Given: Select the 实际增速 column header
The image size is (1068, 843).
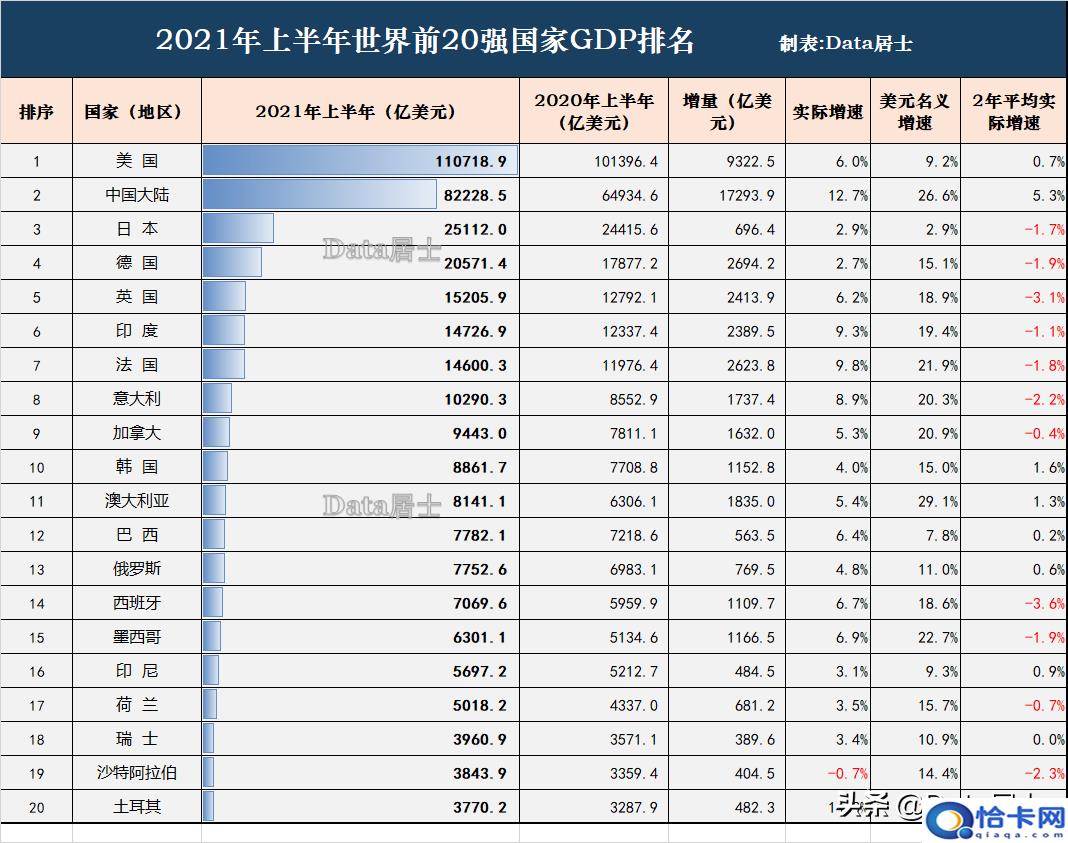Looking at the screenshot, I should [x=827, y=112].
